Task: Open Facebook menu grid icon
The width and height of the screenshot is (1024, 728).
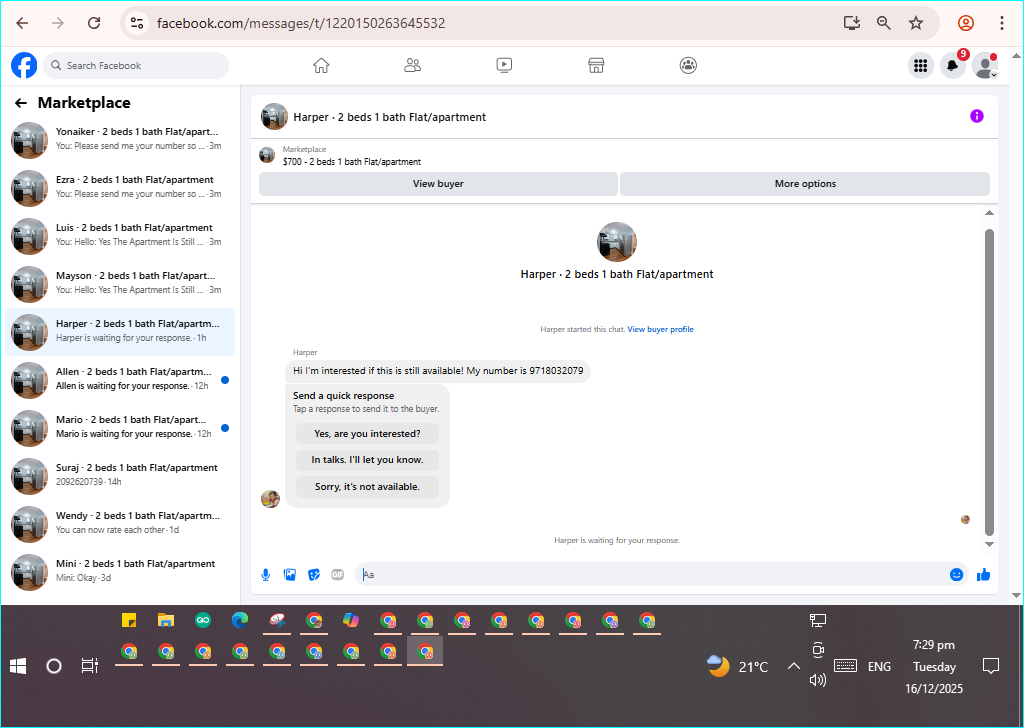Action: click(x=921, y=65)
